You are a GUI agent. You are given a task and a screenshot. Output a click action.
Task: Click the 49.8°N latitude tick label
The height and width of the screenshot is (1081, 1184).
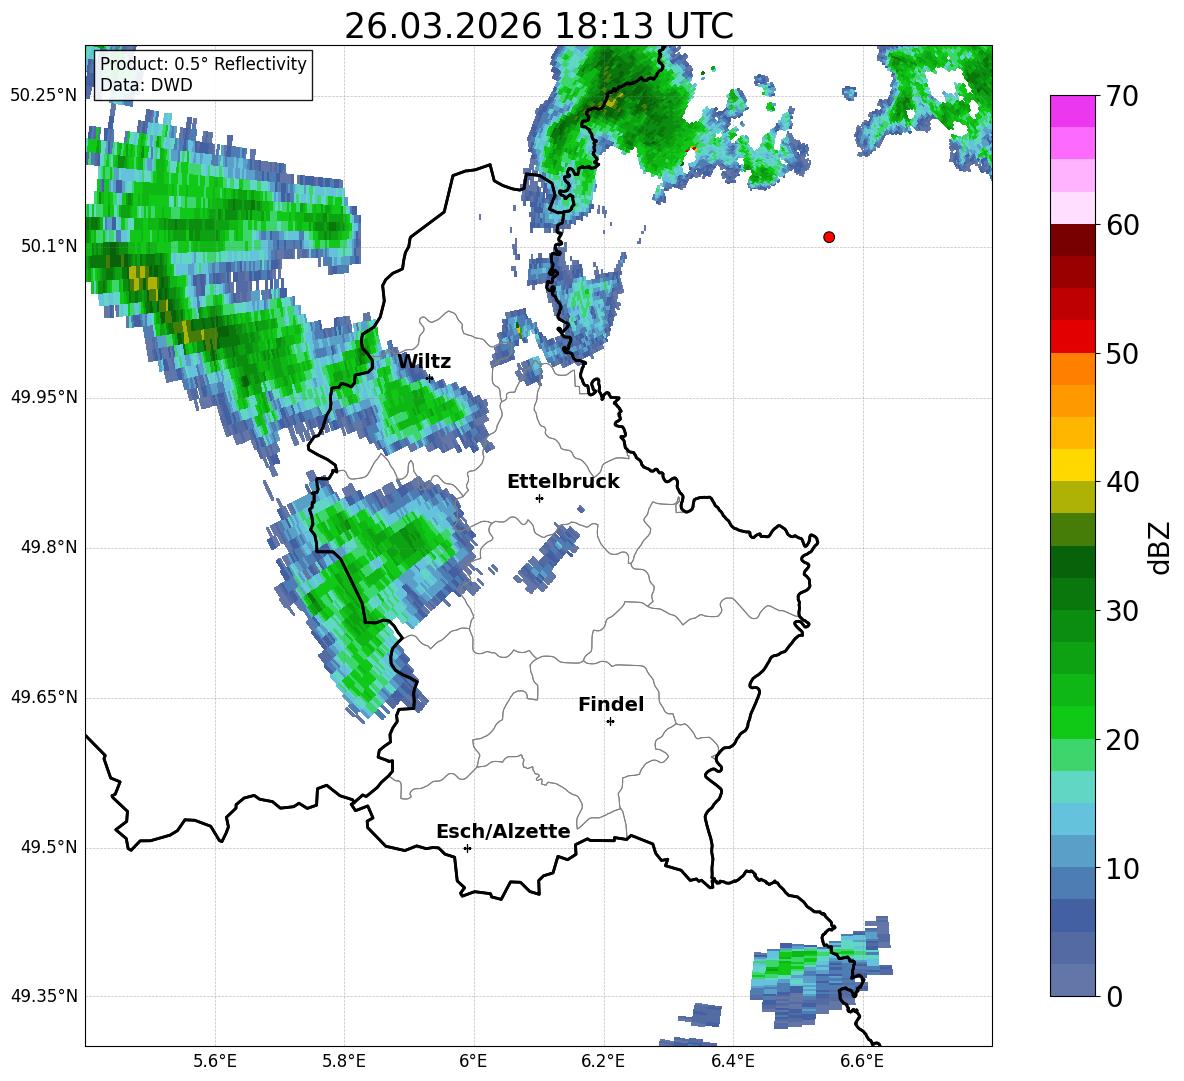49,547
